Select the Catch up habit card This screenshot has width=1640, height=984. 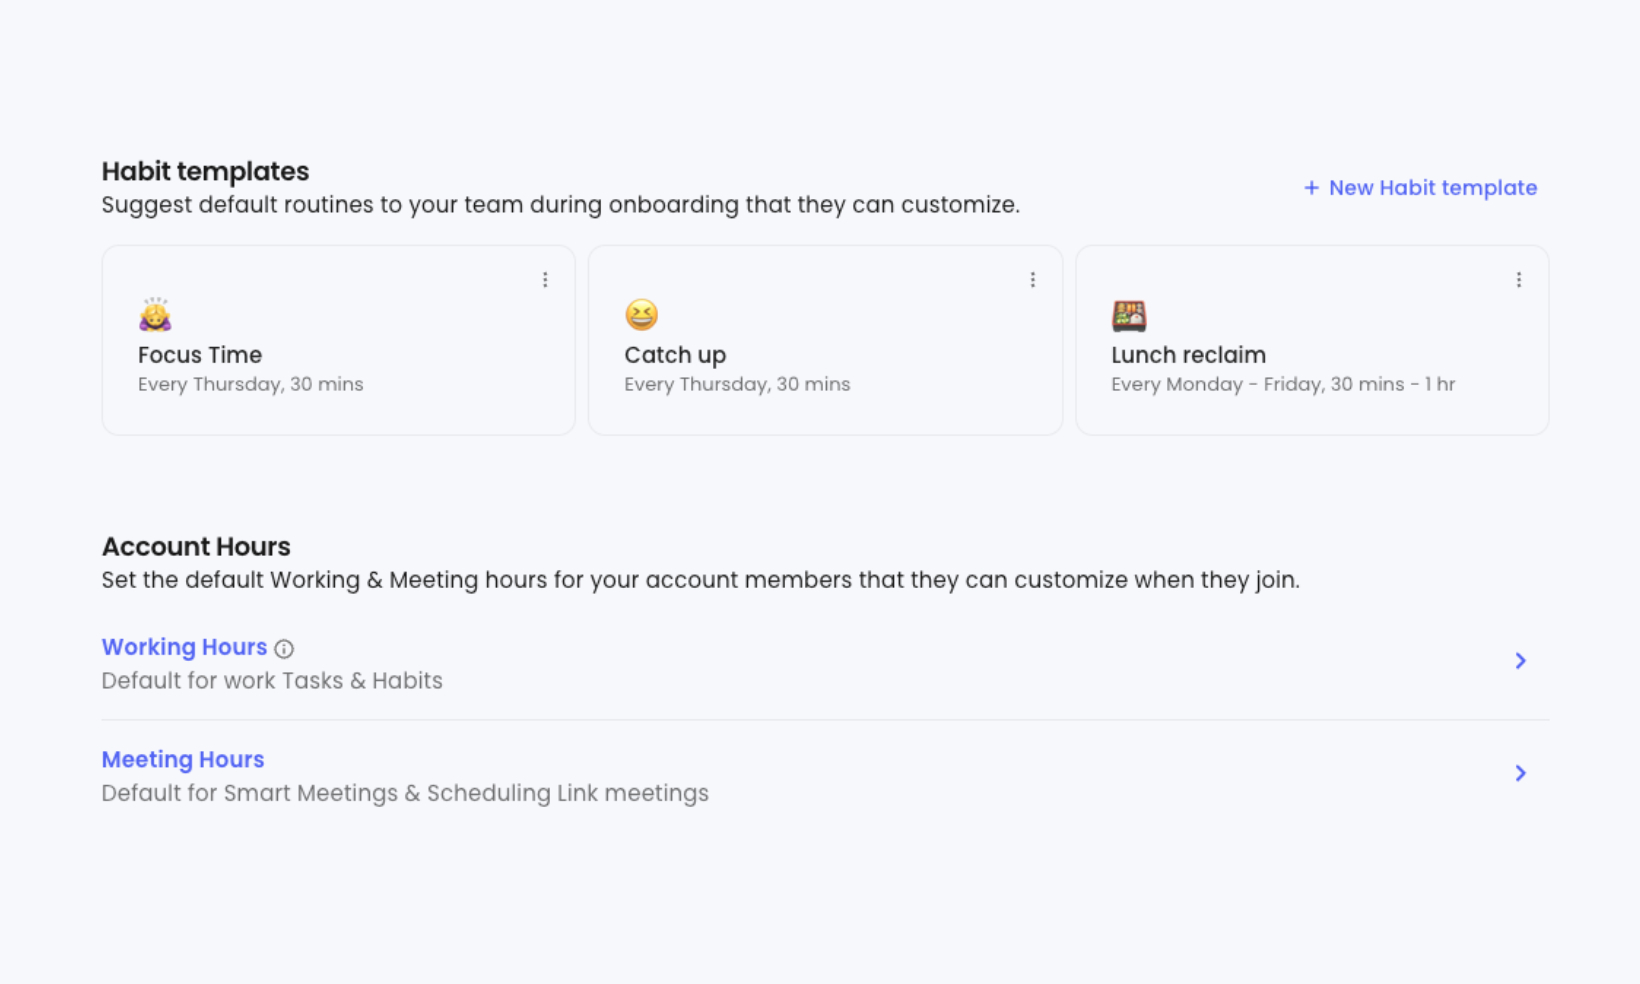pyautogui.click(x=825, y=340)
